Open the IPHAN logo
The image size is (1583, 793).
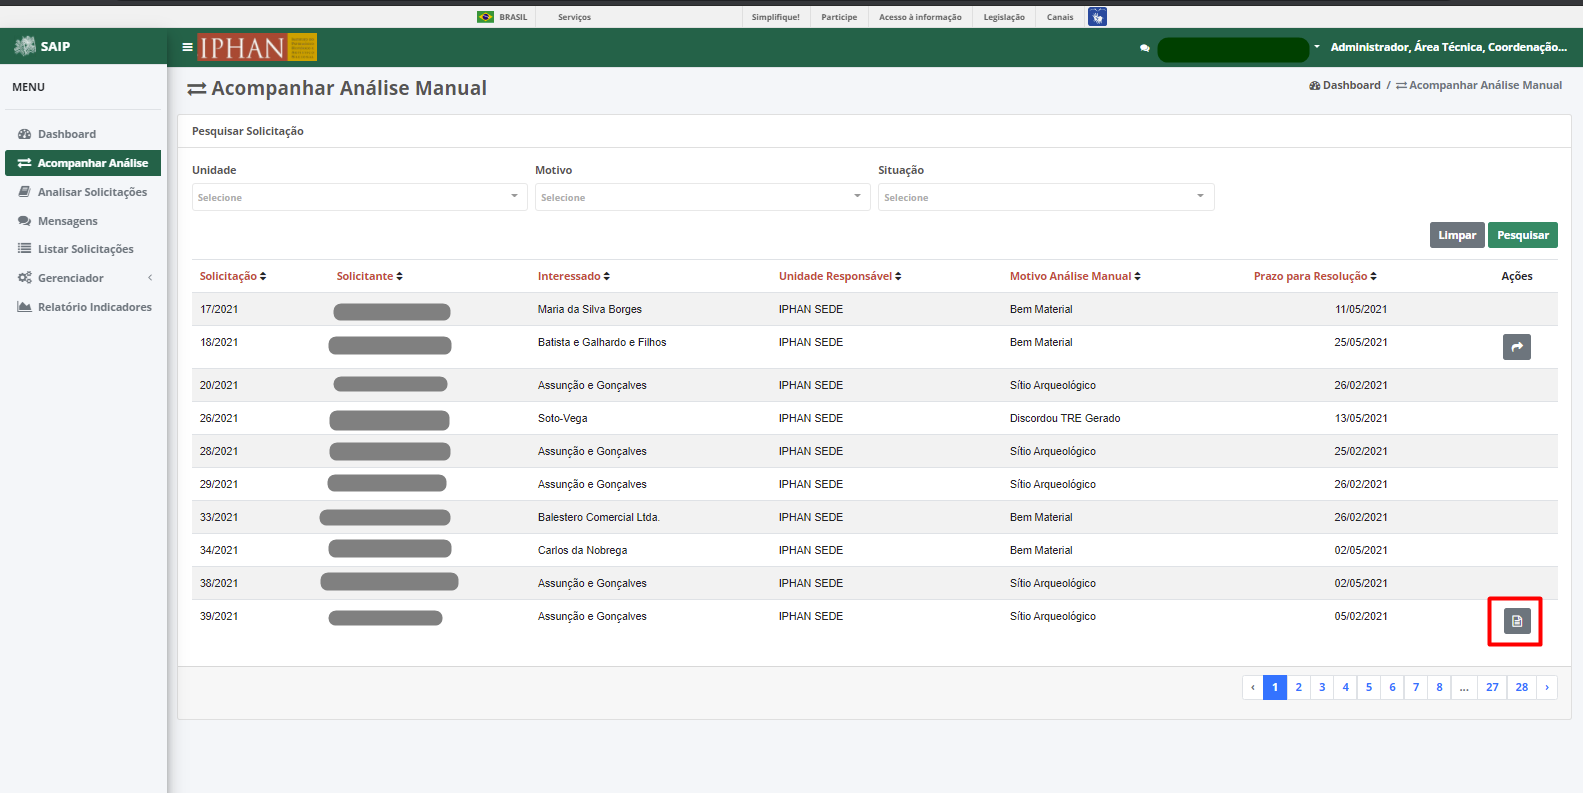[257, 47]
